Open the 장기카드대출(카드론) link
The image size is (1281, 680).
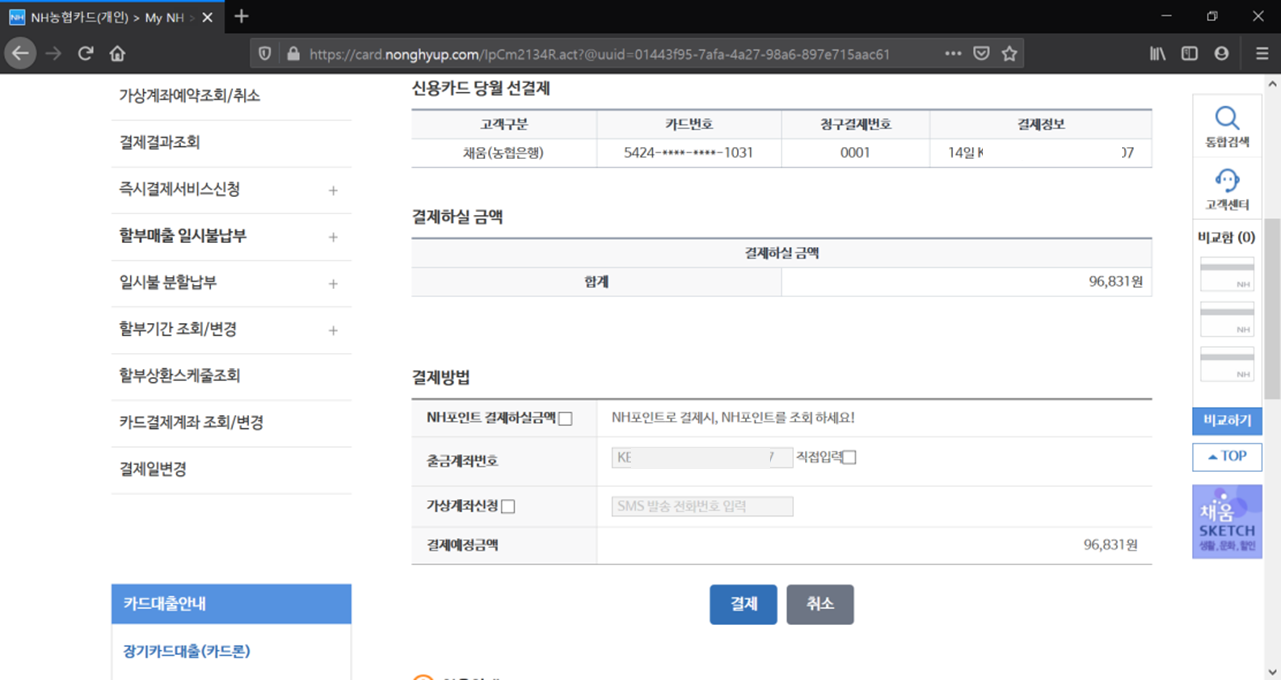click(186, 652)
